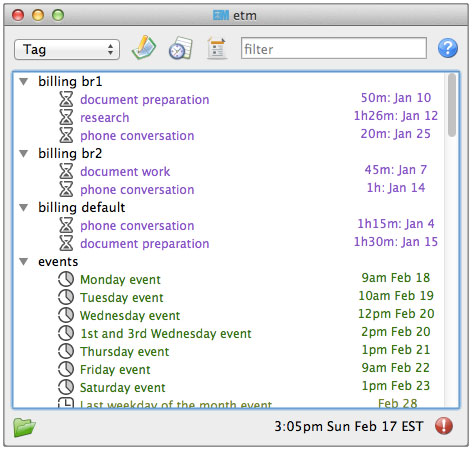
Task: Click hourglass icon of 1h30m document preparation
Action: coord(66,243)
